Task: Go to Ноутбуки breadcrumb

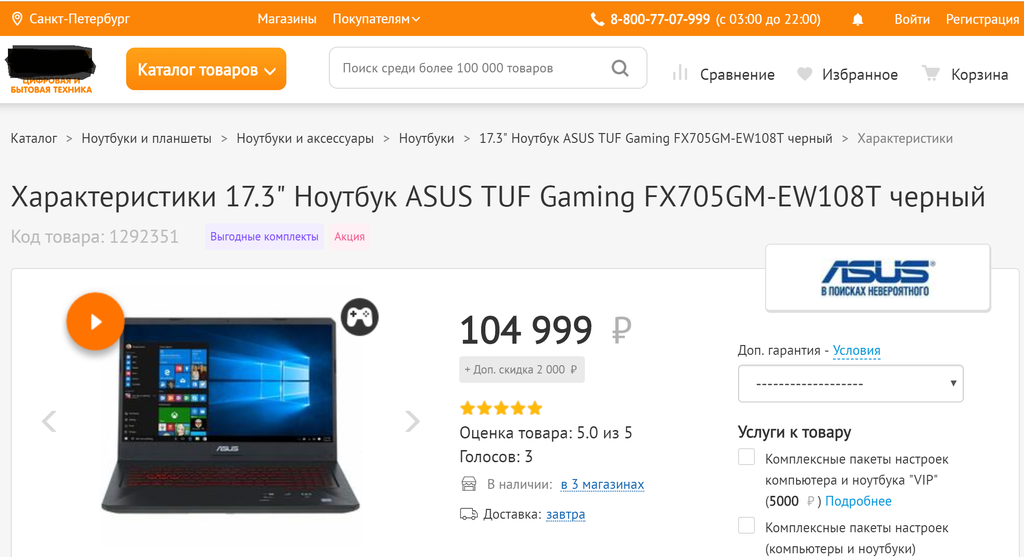Action: [x=426, y=138]
